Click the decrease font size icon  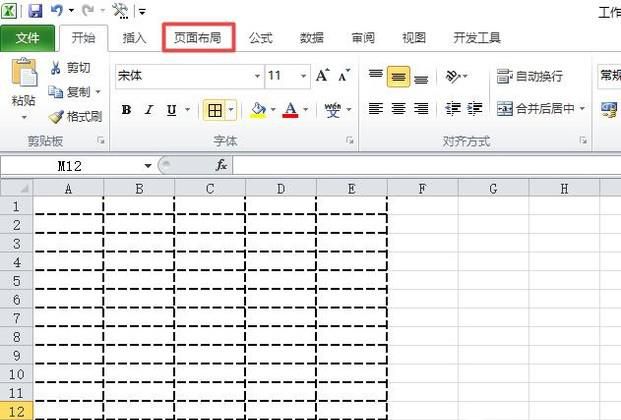point(344,75)
